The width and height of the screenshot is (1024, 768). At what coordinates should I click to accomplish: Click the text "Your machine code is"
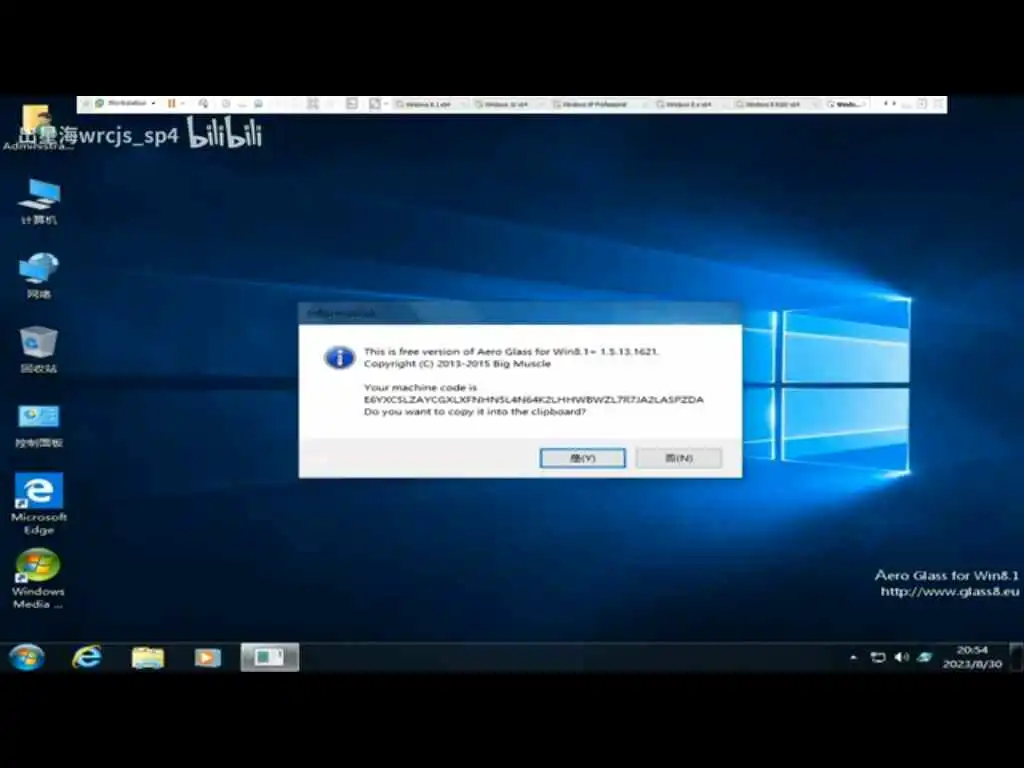[420, 387]
